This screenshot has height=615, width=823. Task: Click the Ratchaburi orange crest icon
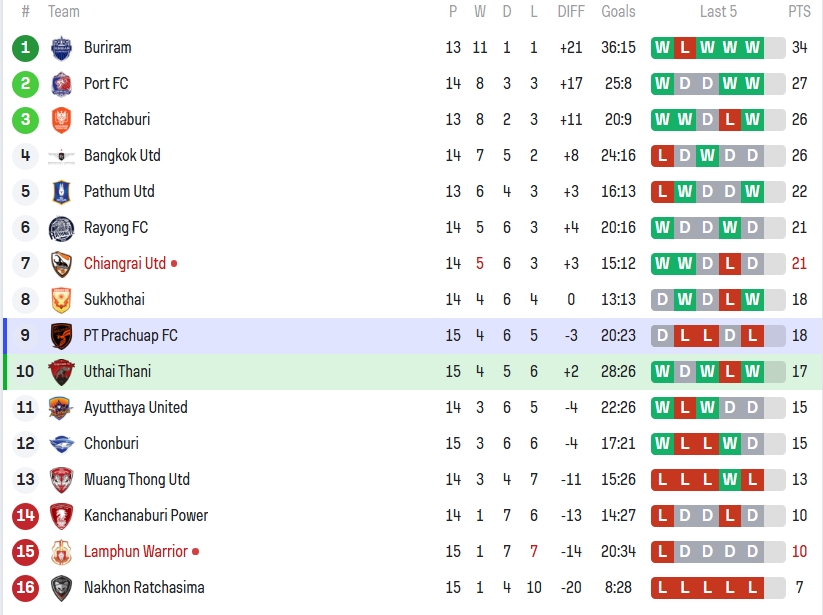tap(61, 120)
